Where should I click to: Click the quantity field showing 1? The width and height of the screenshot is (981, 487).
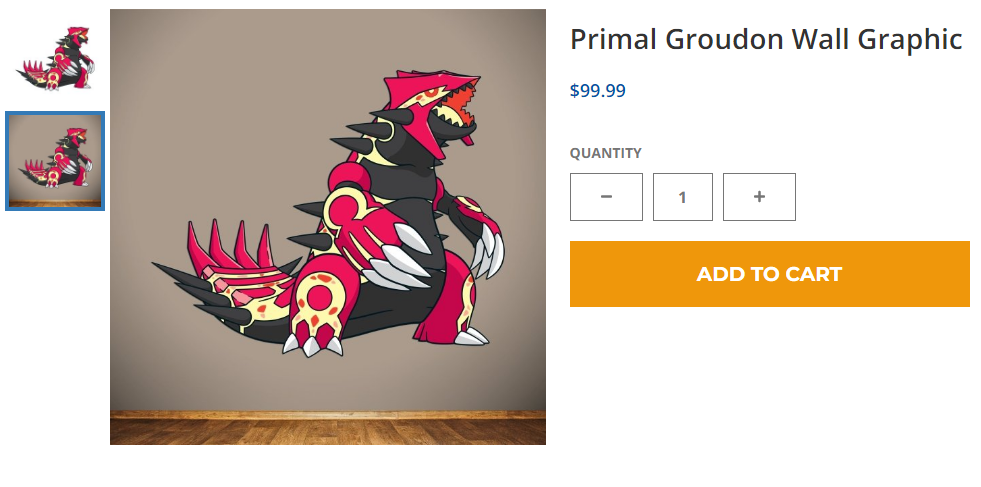683,197
